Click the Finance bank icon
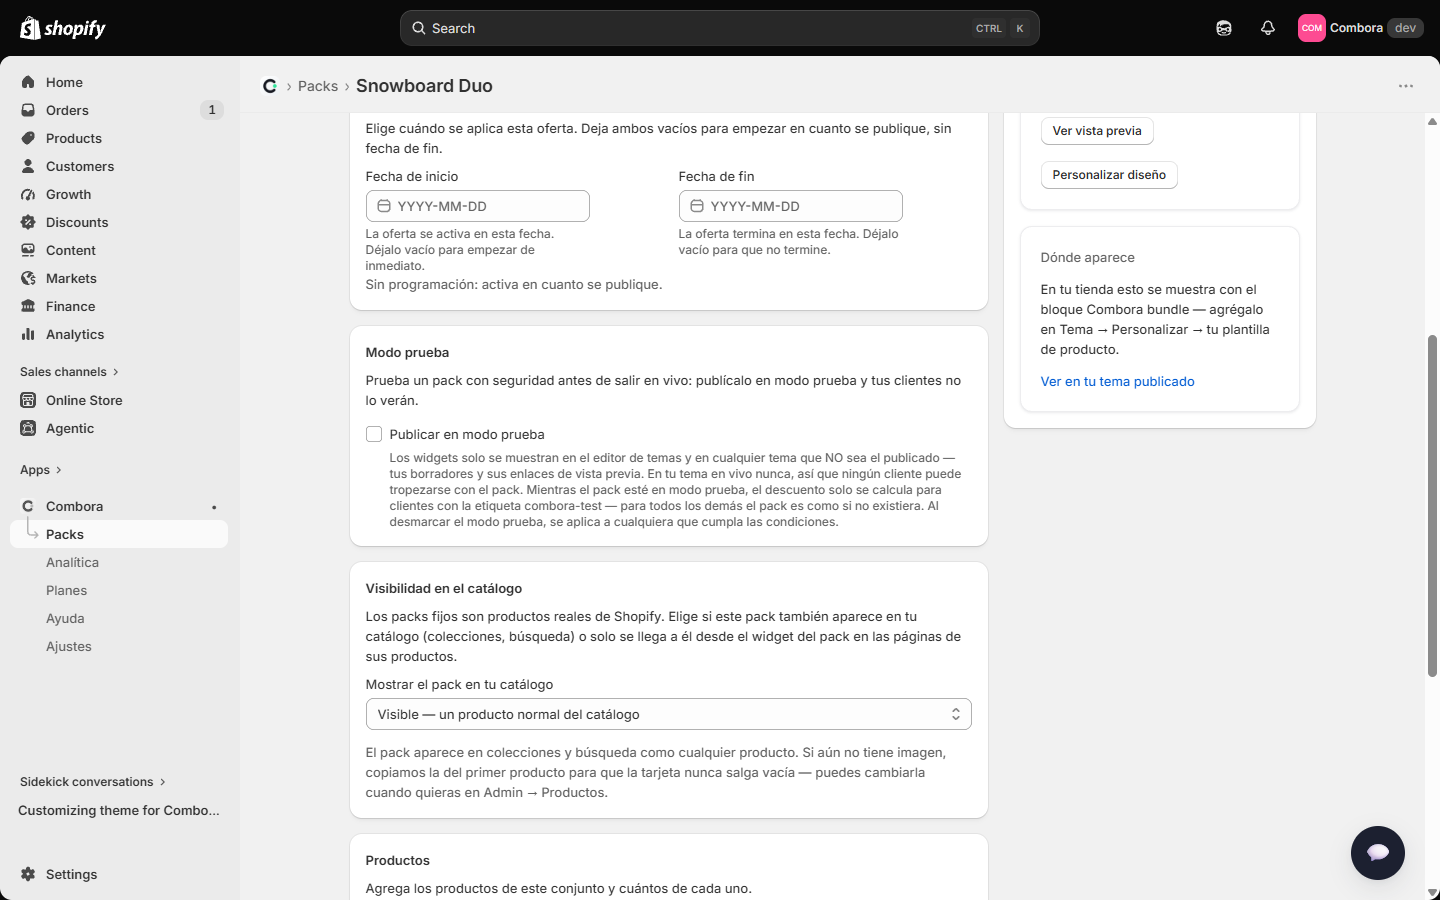 [x=28, y=306]
